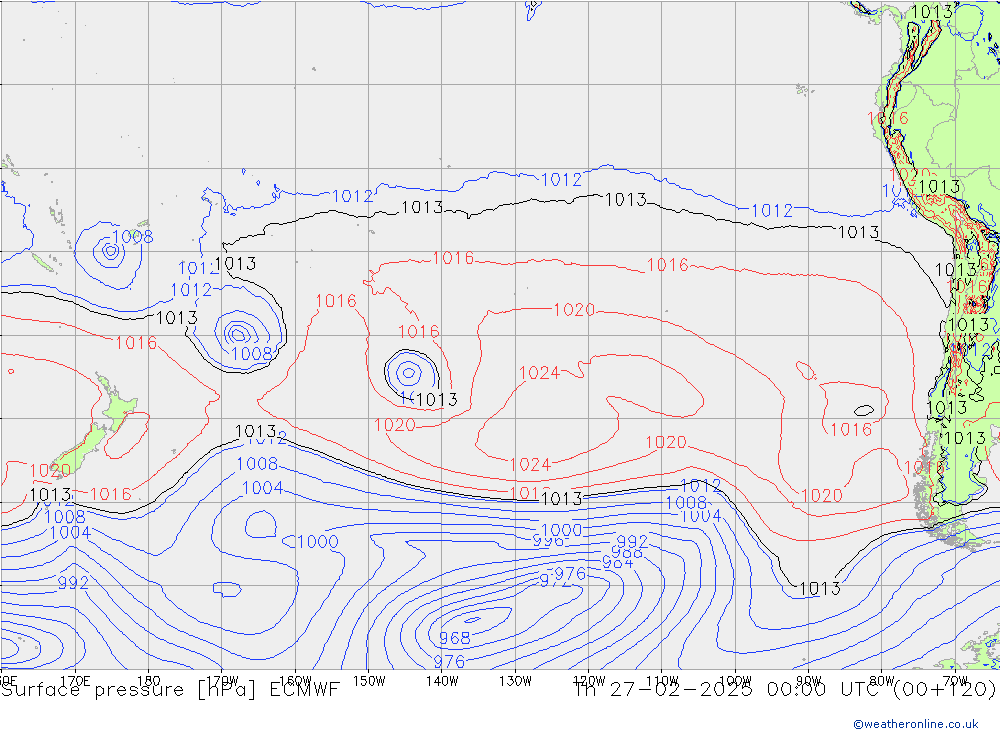Select the 140W longitude label

[442, 681]
